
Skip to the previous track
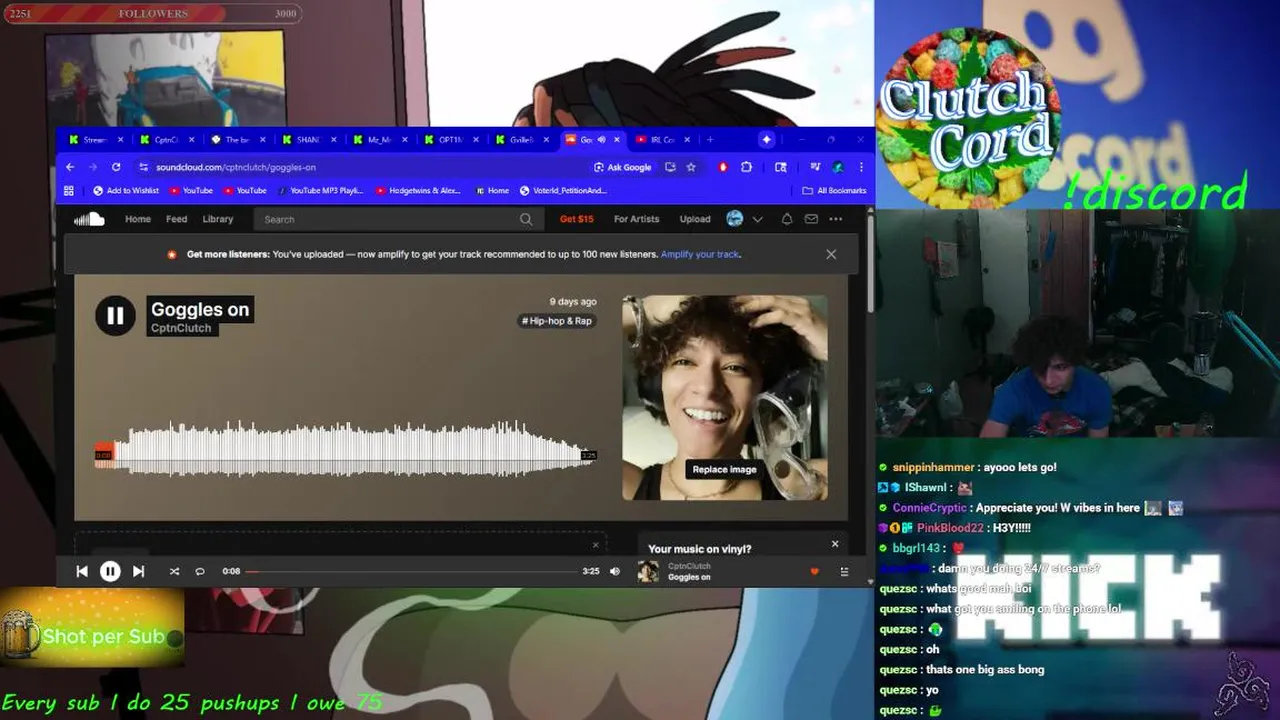pyautogui.click(x=82, y=571)
